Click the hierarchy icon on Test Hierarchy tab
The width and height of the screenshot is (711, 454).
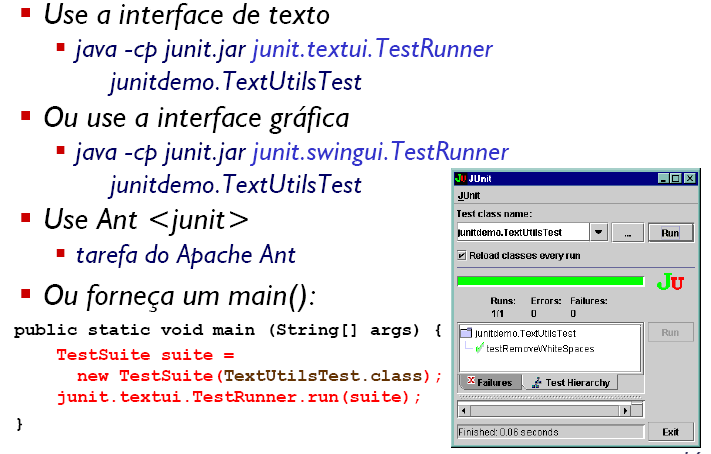[x=536, y=383]
